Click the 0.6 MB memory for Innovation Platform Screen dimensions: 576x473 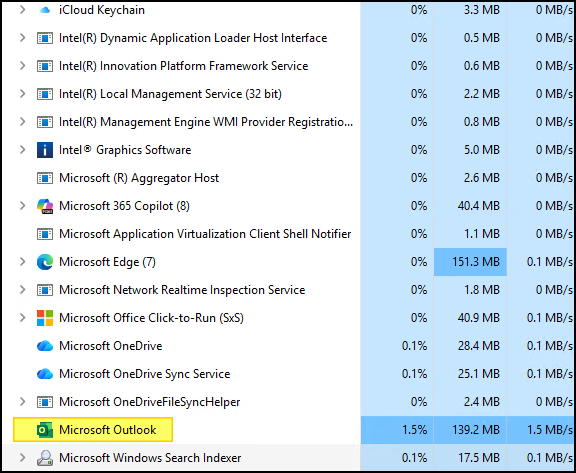click(x=482, y=66)
